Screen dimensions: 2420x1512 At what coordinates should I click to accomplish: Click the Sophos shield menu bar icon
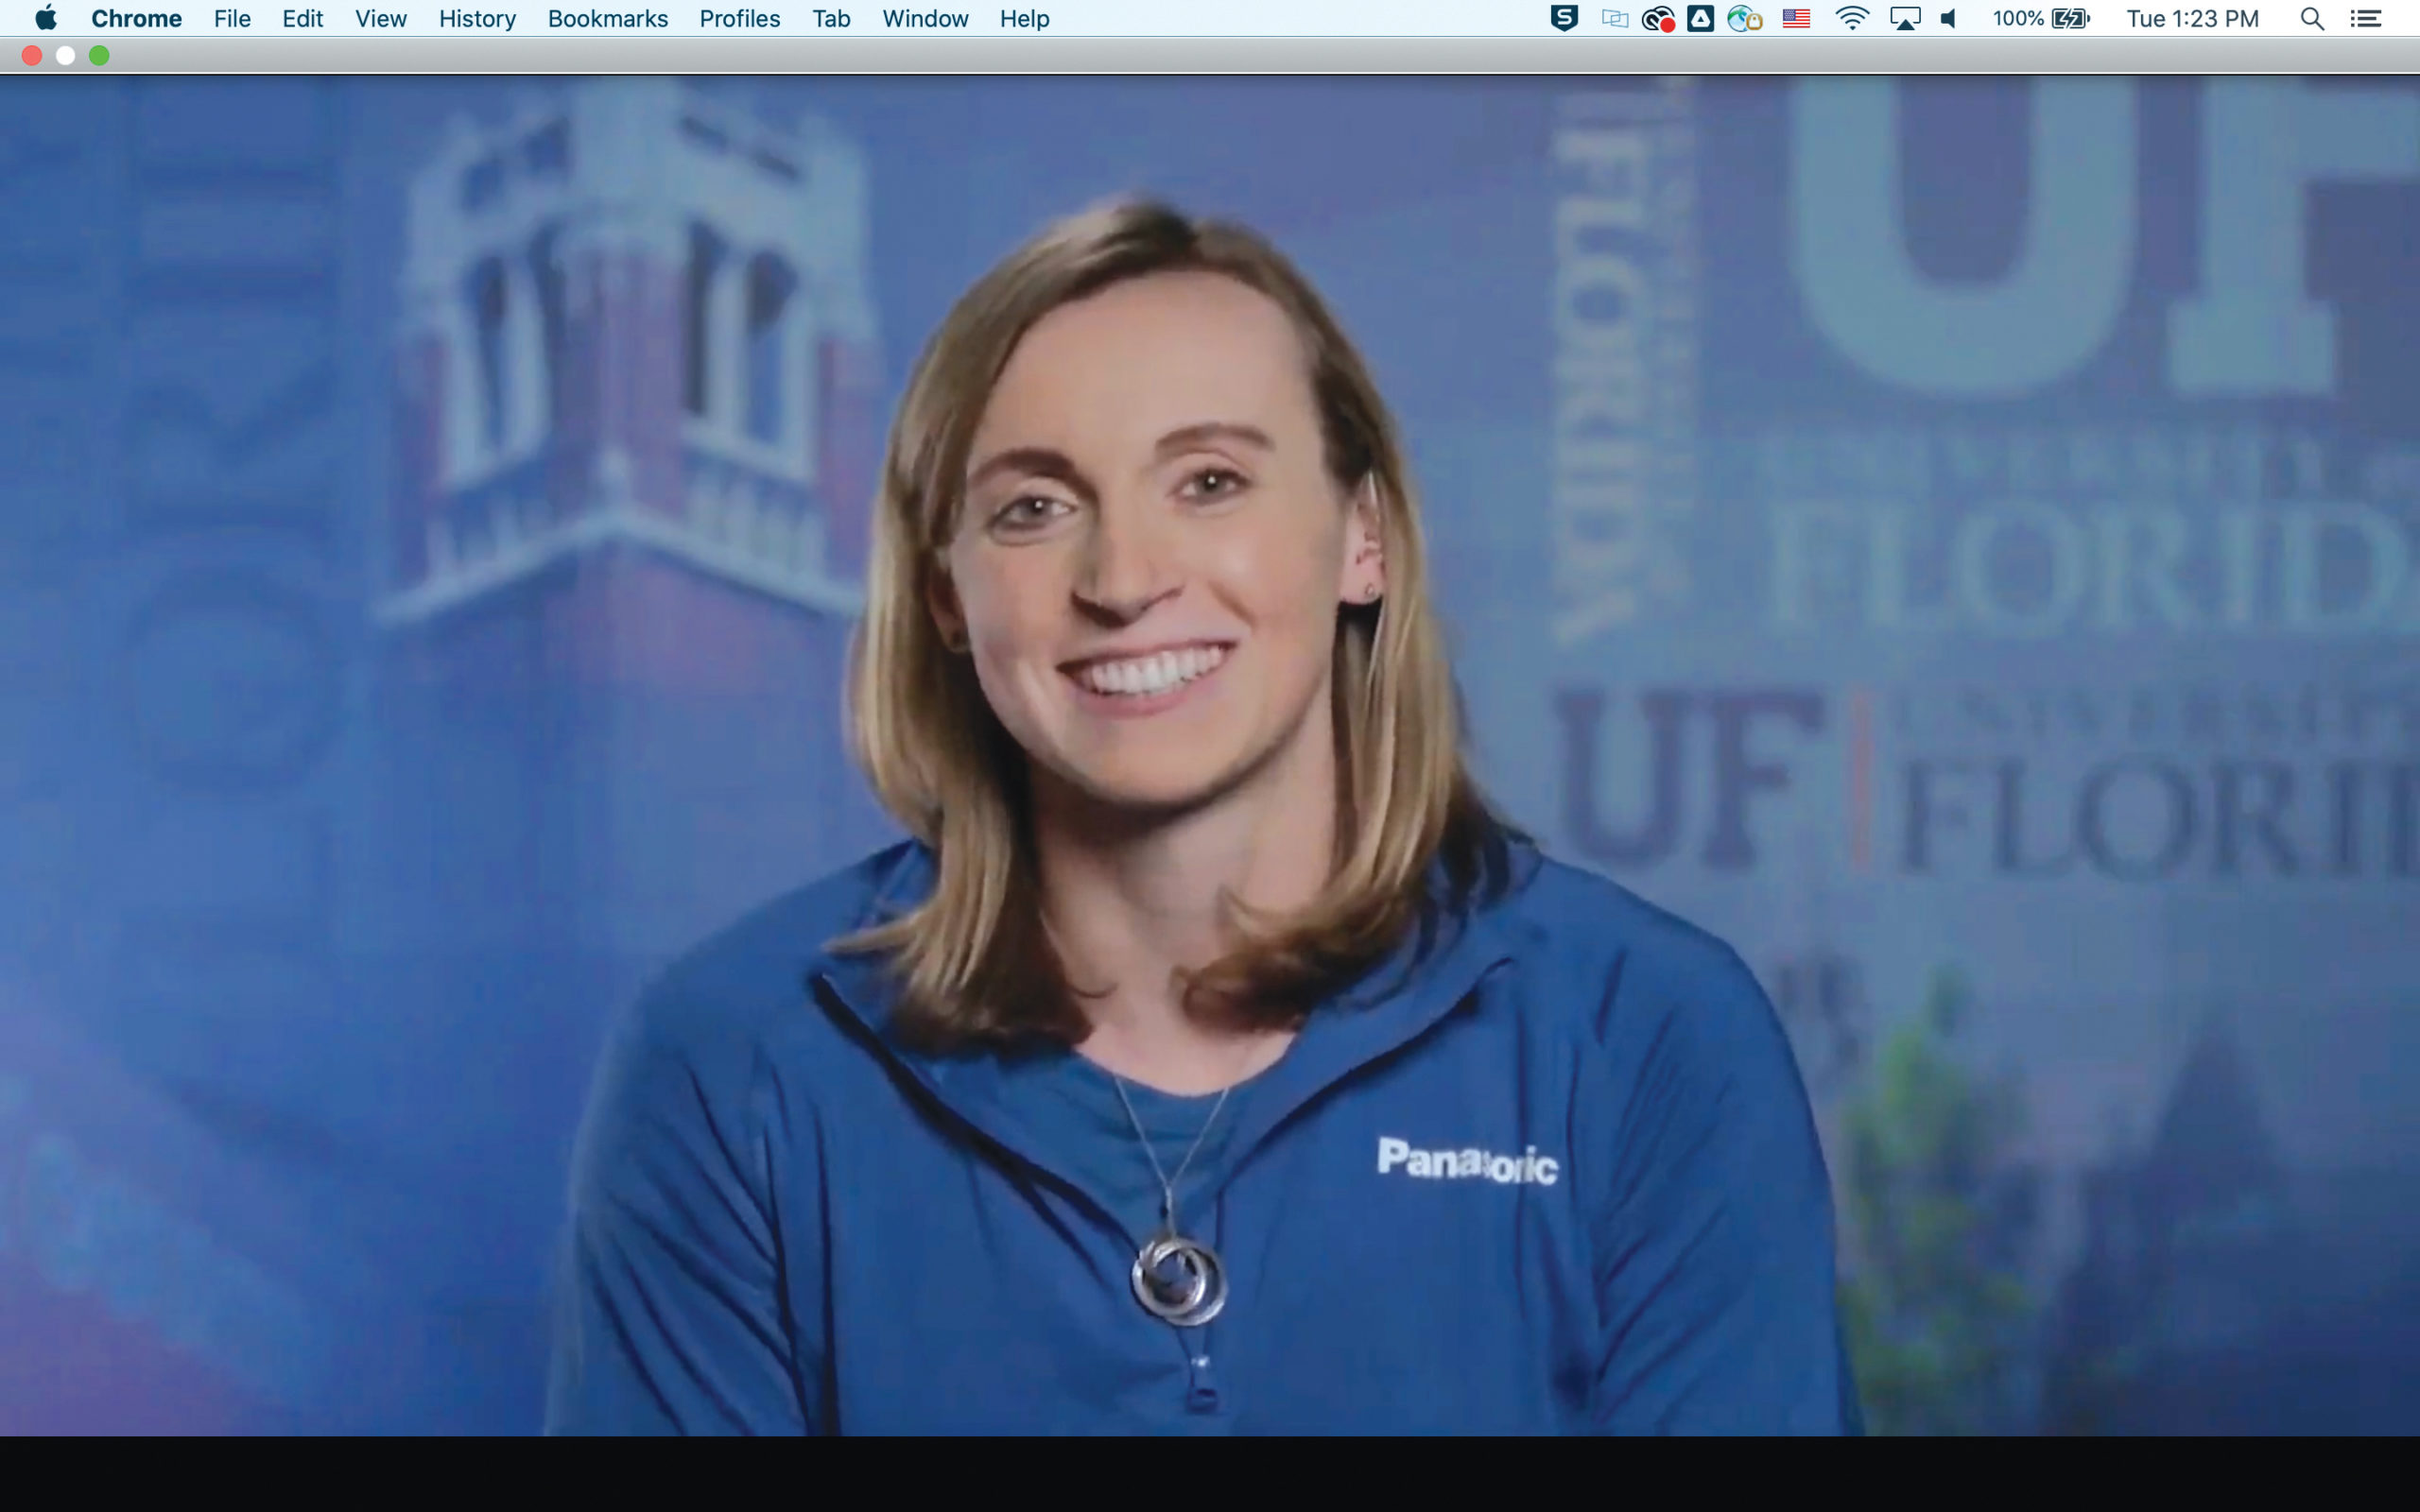(1564, 18)
